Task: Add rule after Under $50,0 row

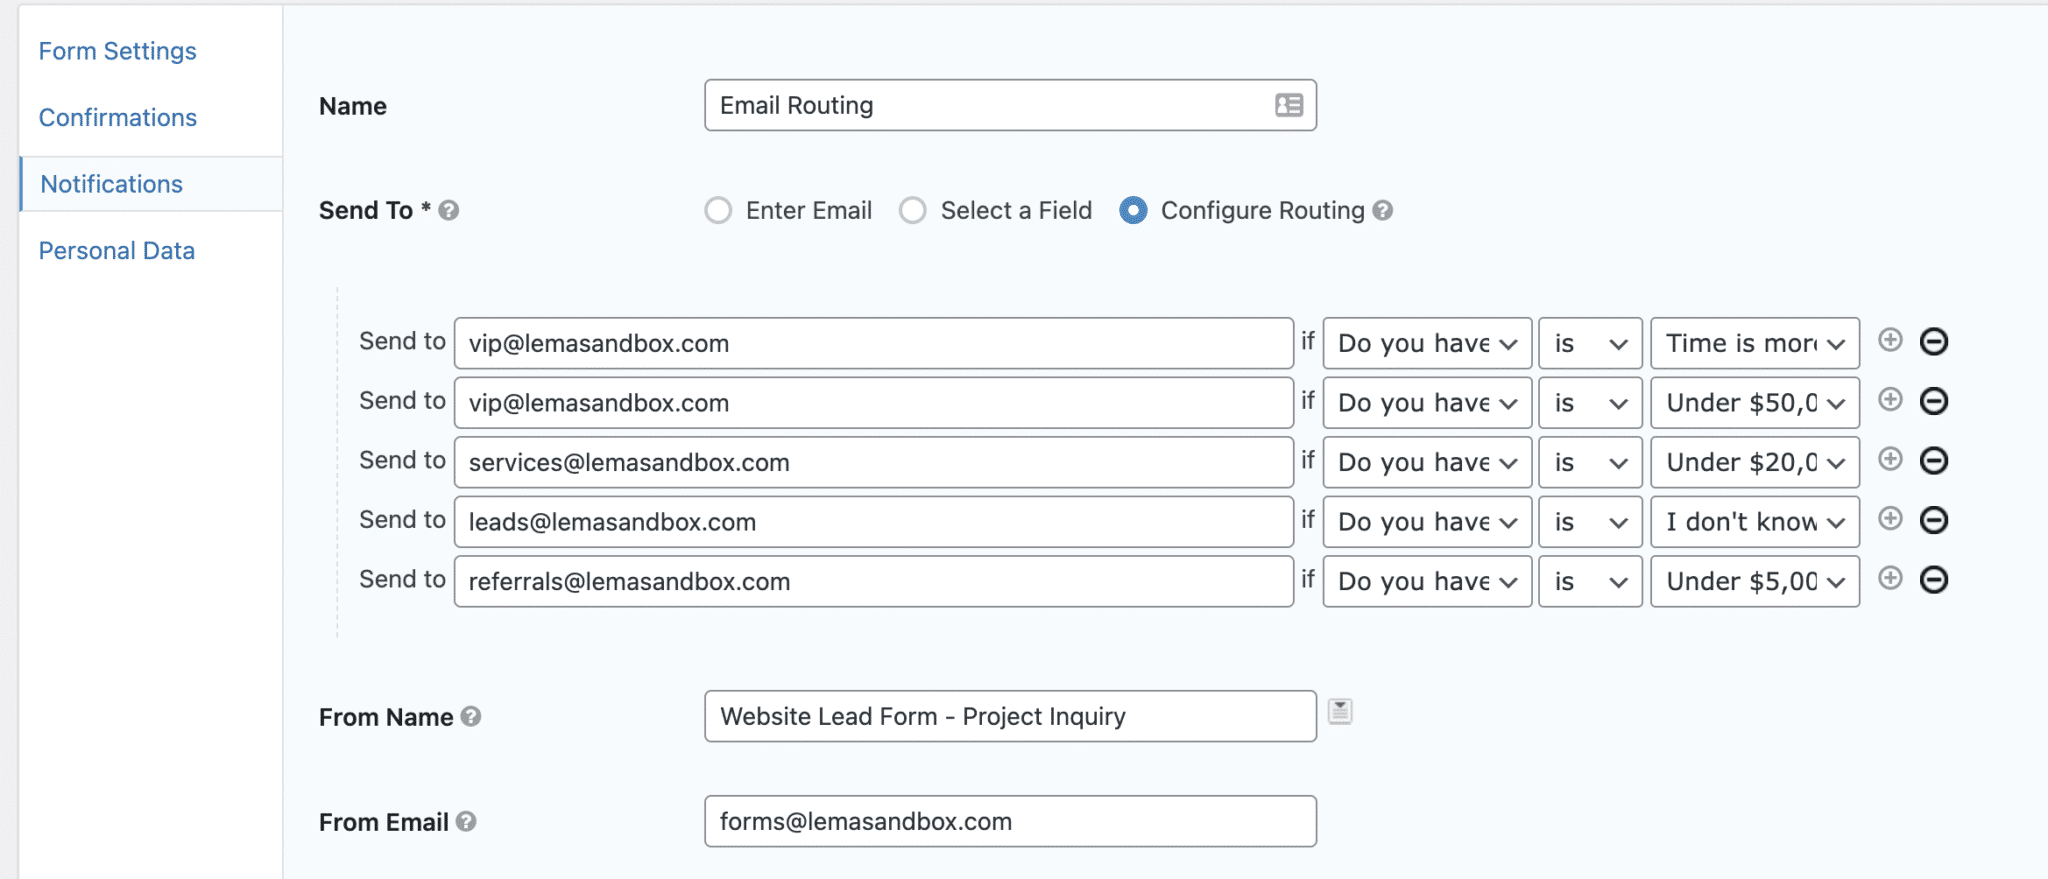Action: click(x=1890, y=400)
